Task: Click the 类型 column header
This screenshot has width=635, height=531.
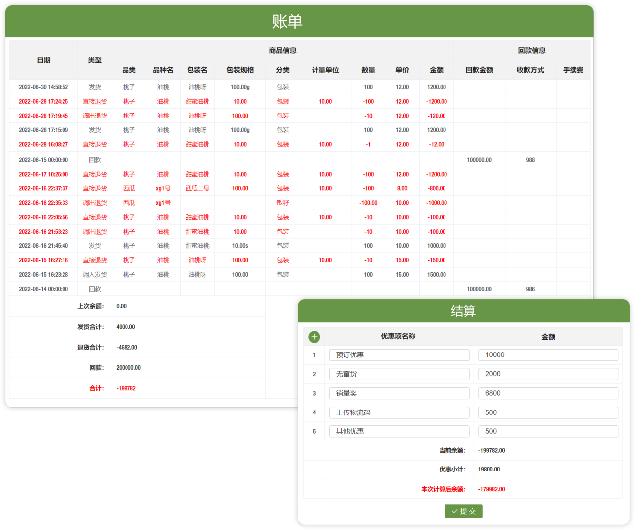Action: pos(95,60)
